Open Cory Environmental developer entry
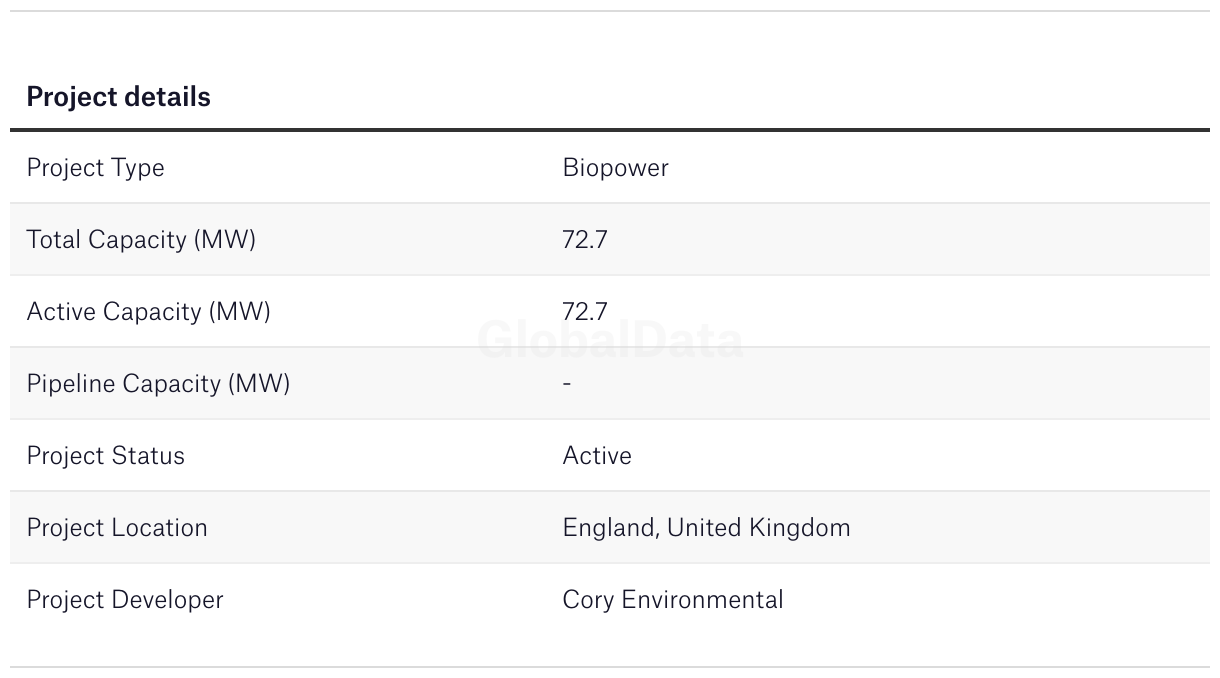 point(673,600)
